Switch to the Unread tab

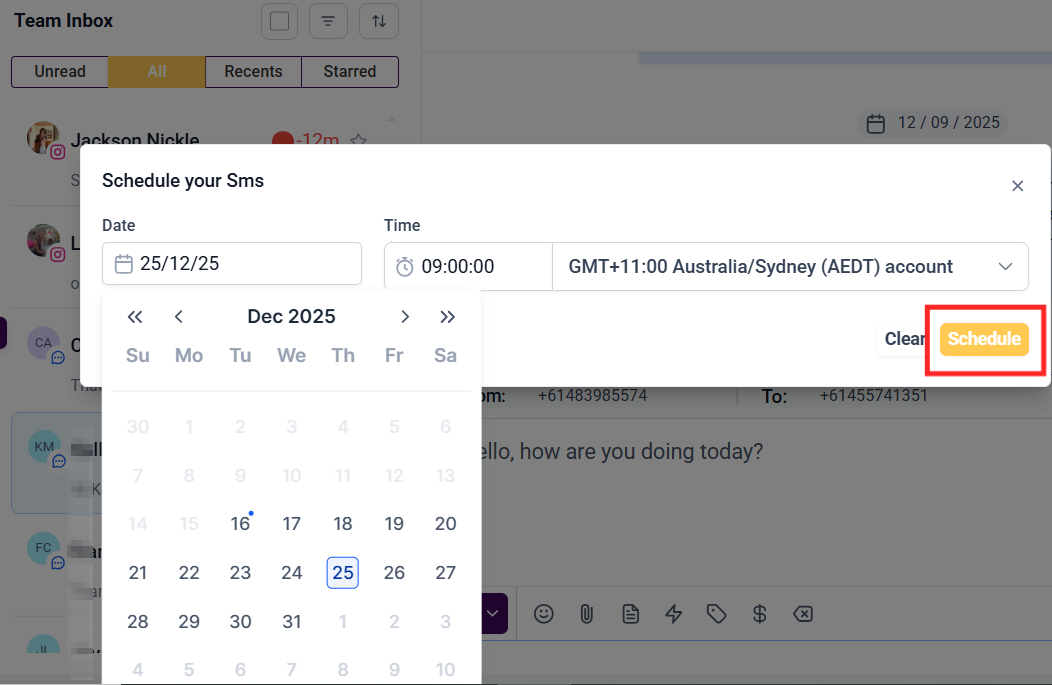coord(60,72)
